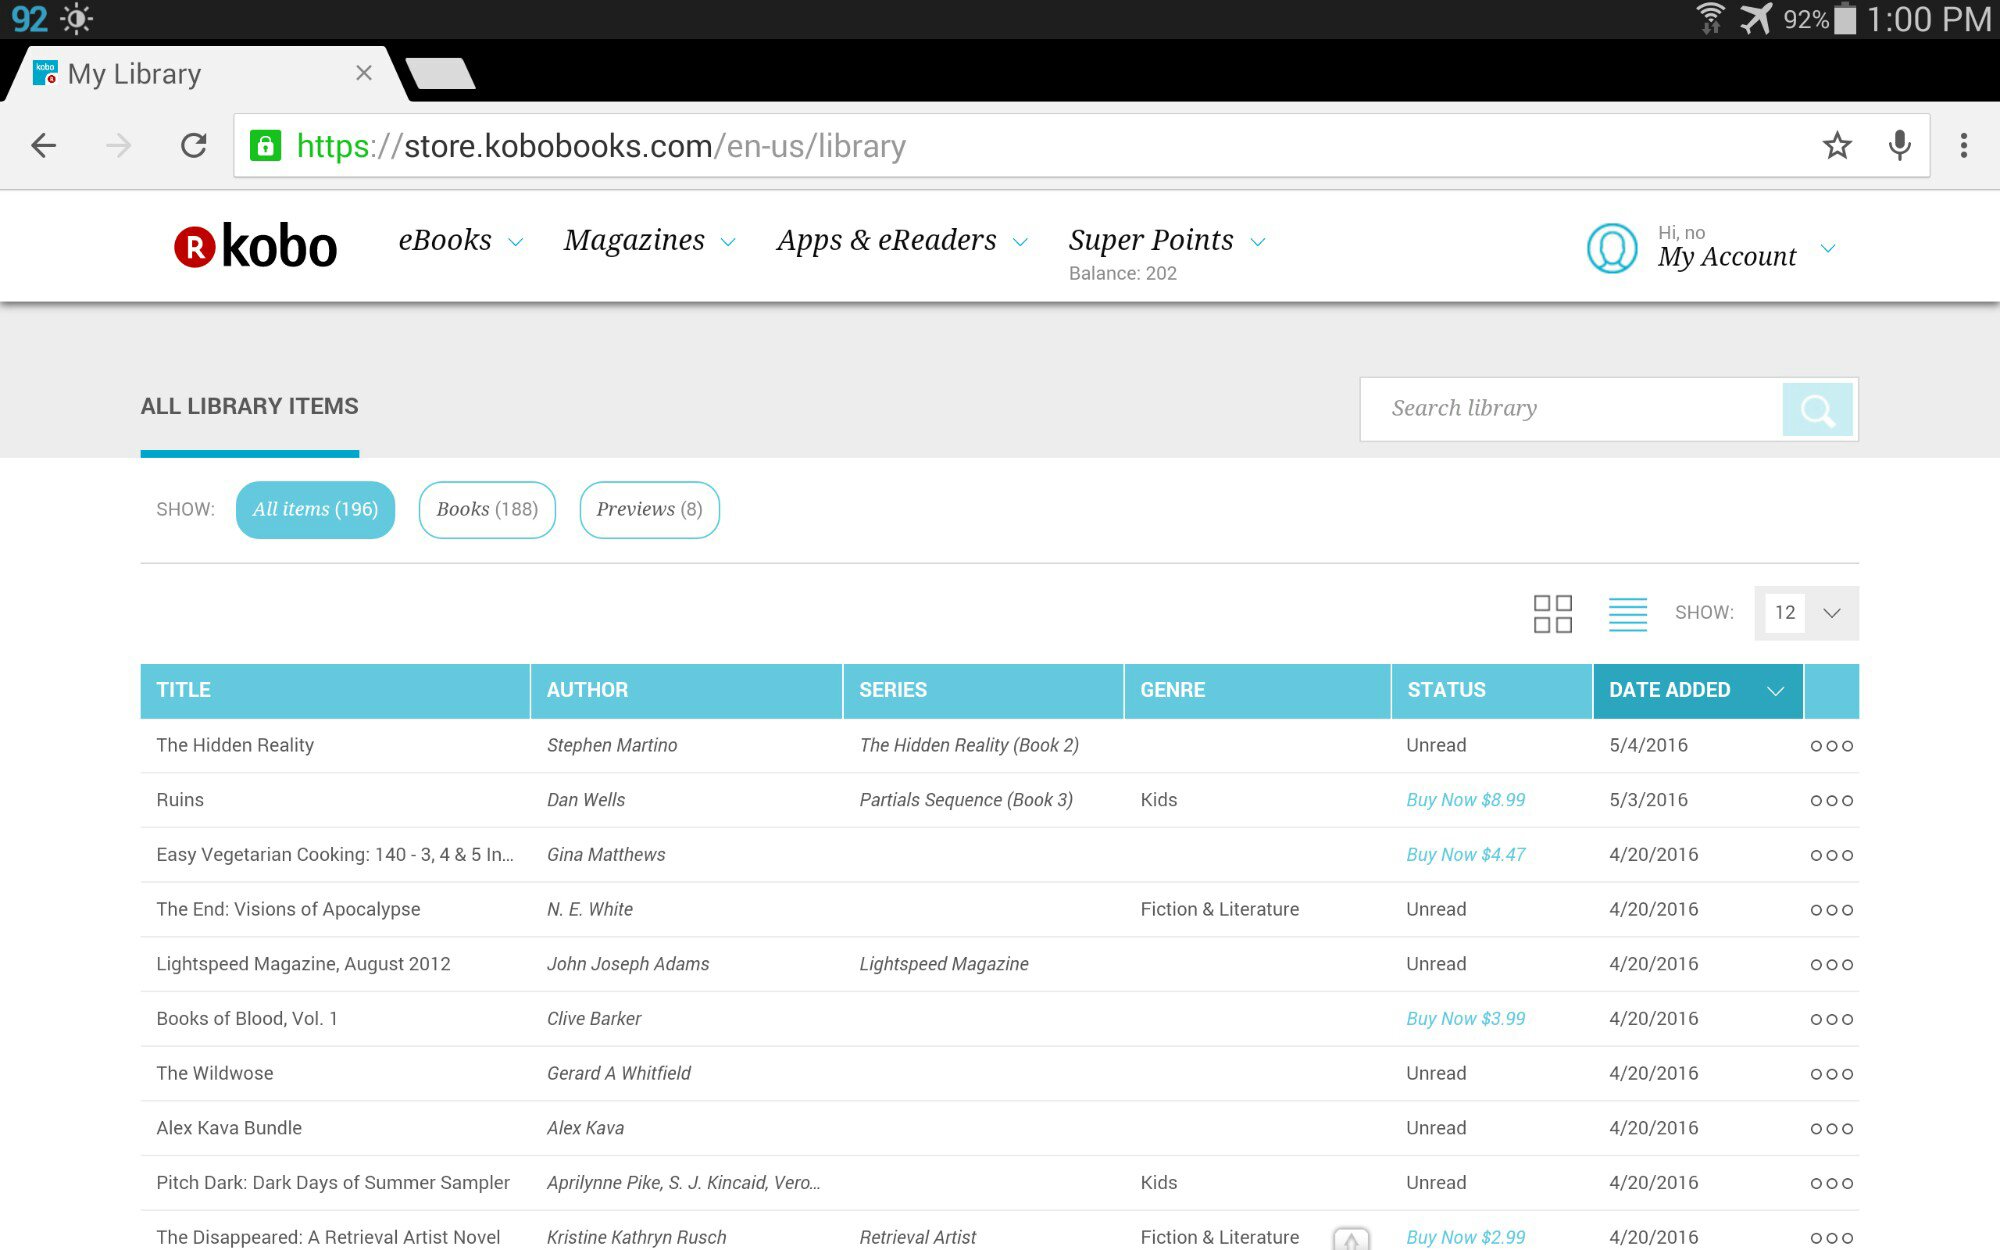2000x1250 pixels.
Task: Tap the voice search microphone icon
Action: [1899, 146]
